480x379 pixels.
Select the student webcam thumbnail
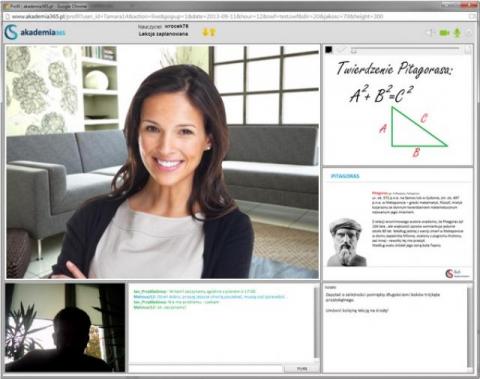(x=65, y=328)
